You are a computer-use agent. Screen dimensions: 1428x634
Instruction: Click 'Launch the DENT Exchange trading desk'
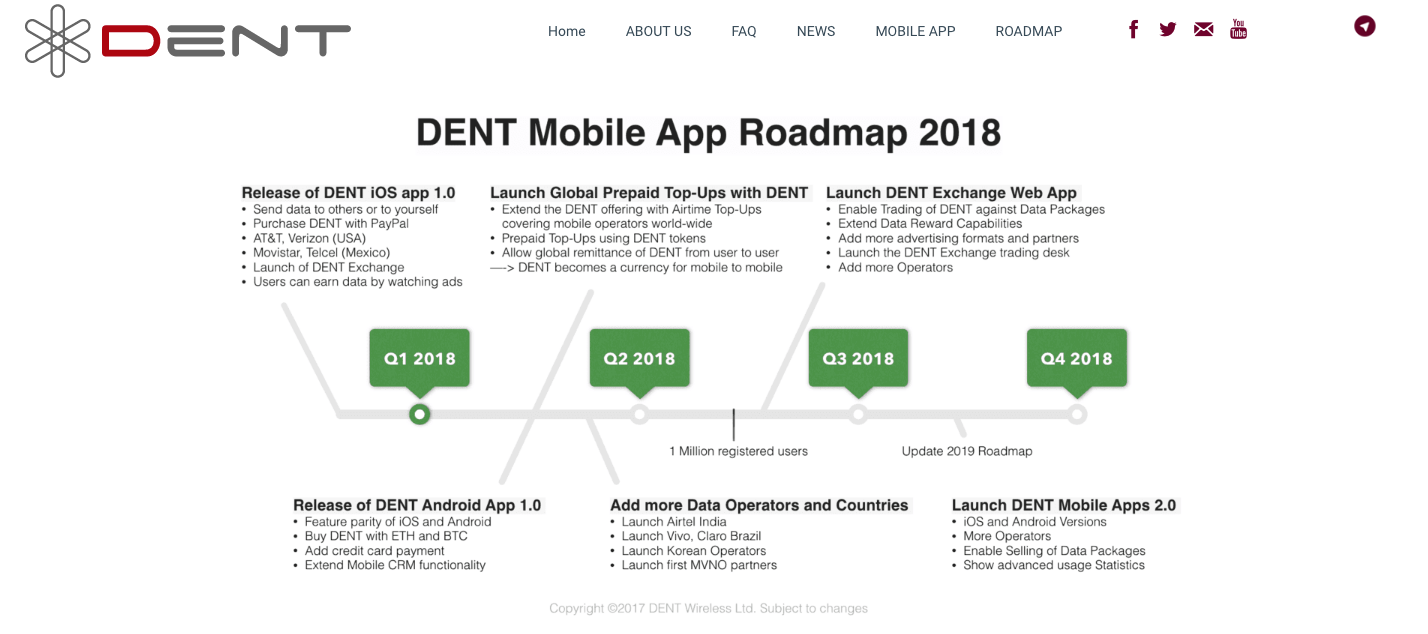(954, 253)
